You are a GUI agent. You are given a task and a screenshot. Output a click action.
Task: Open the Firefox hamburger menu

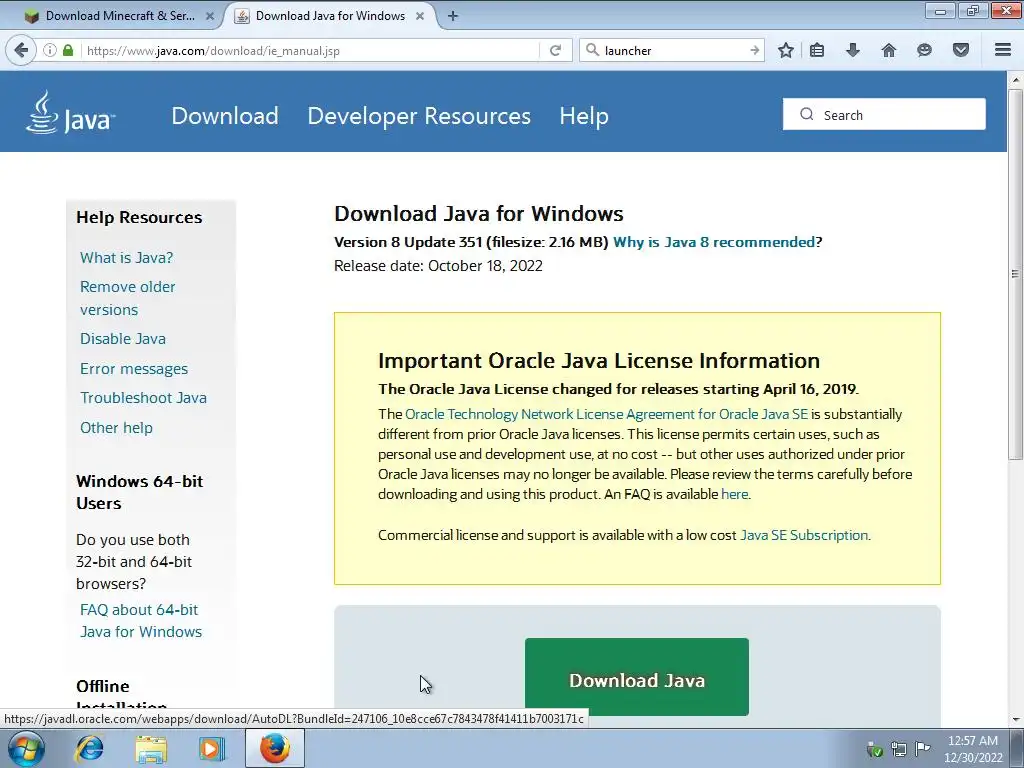(1002, 50)
